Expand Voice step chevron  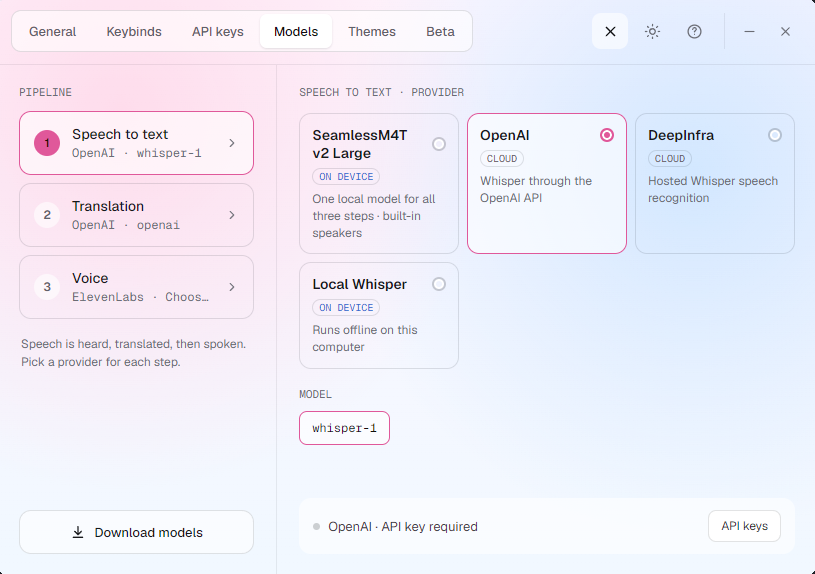click(x=232, y=286)
